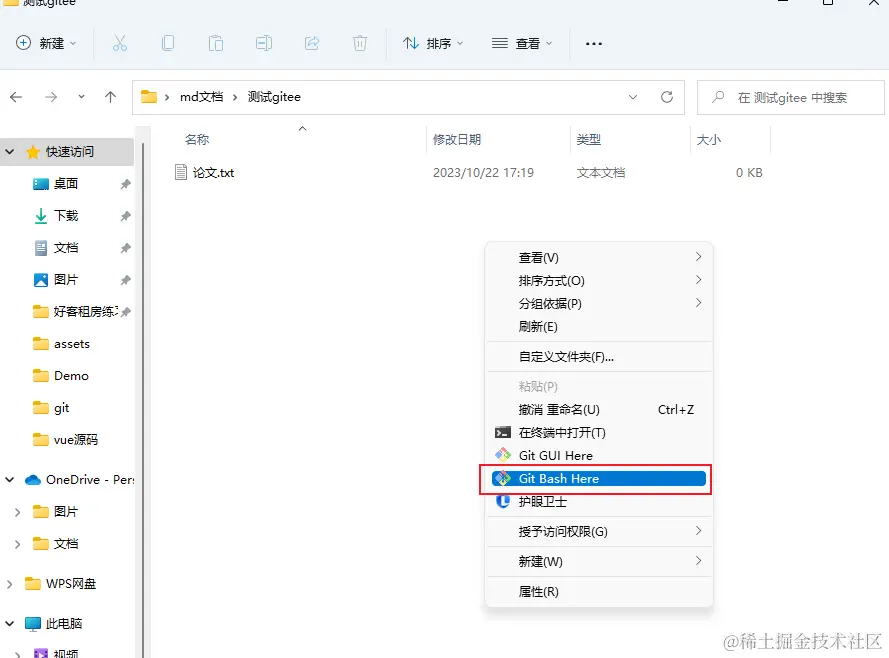
Task: Sort by the 修改日期 column header
Action: coord(457,139)
